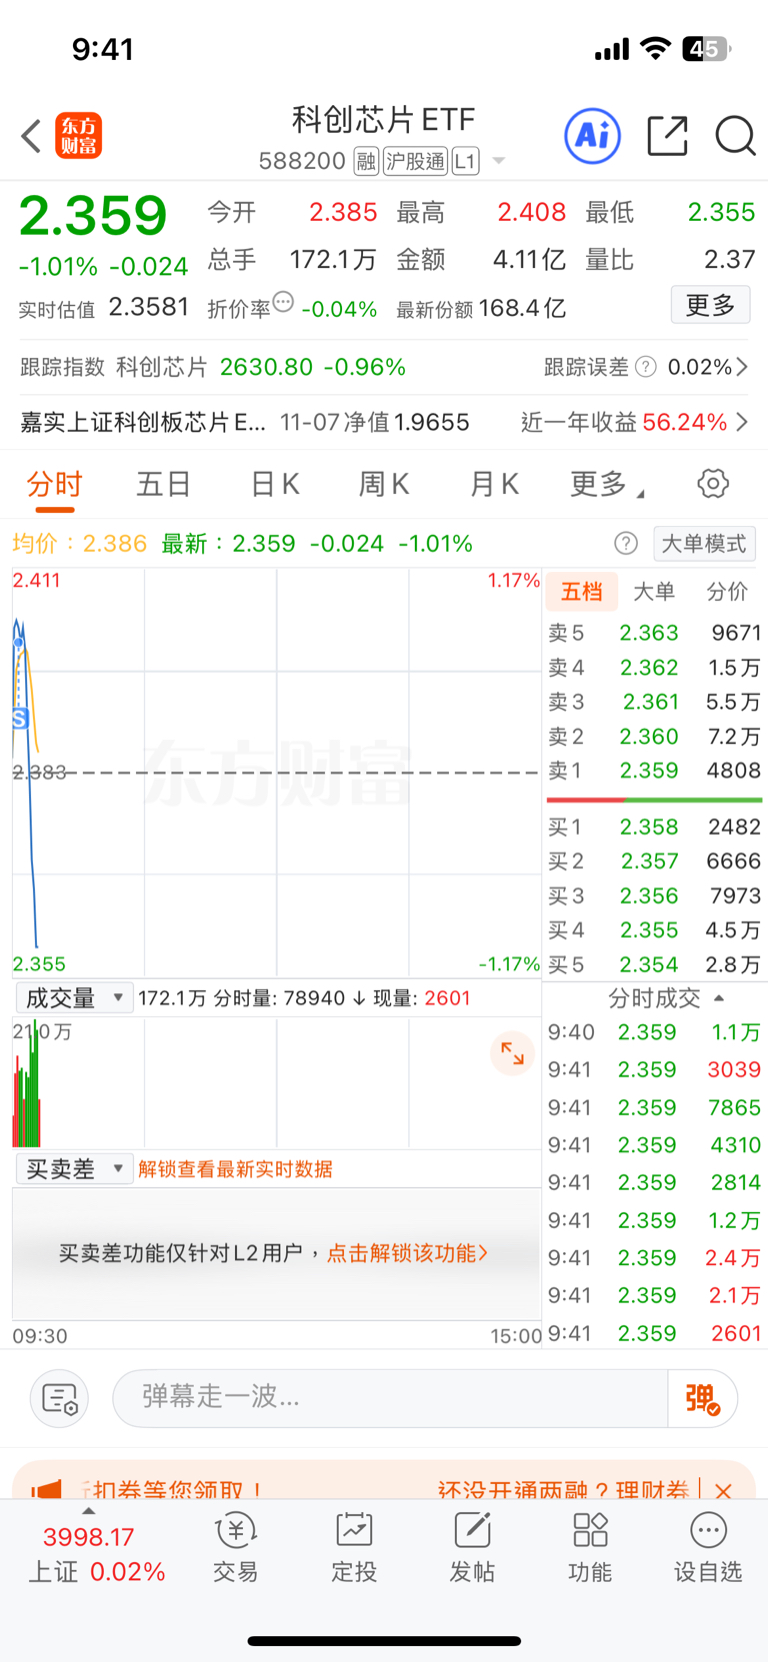Image resolution: width=768 pixels, height=1663 pixels.
Task: Switch to the 月K tab
Action: (494, 484)
